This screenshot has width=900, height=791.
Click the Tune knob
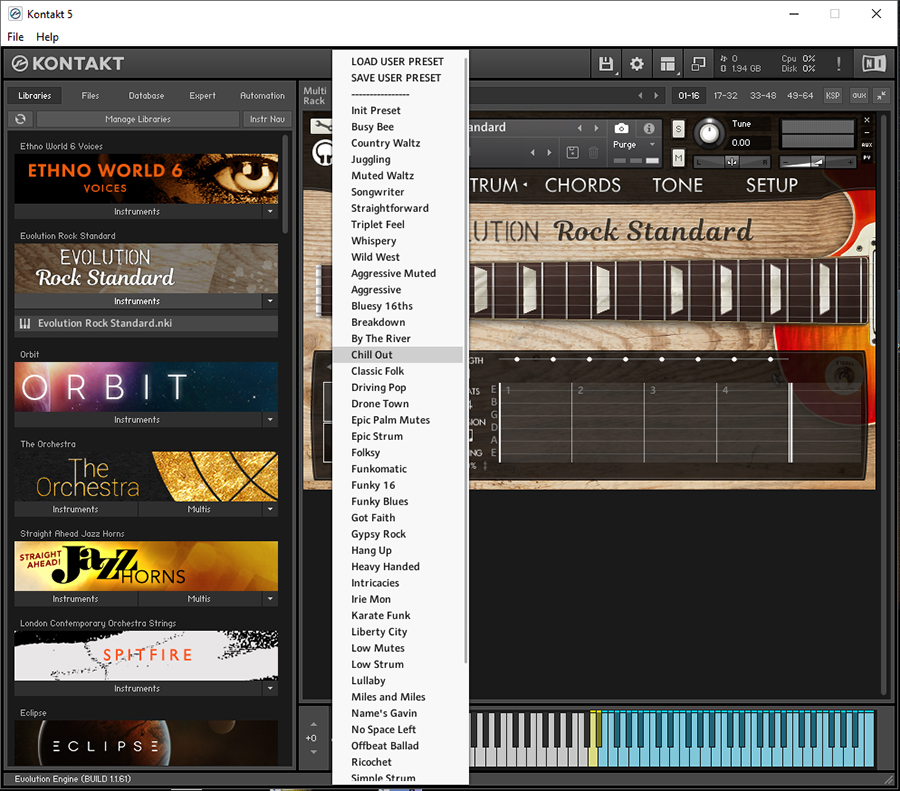point(709,133)
